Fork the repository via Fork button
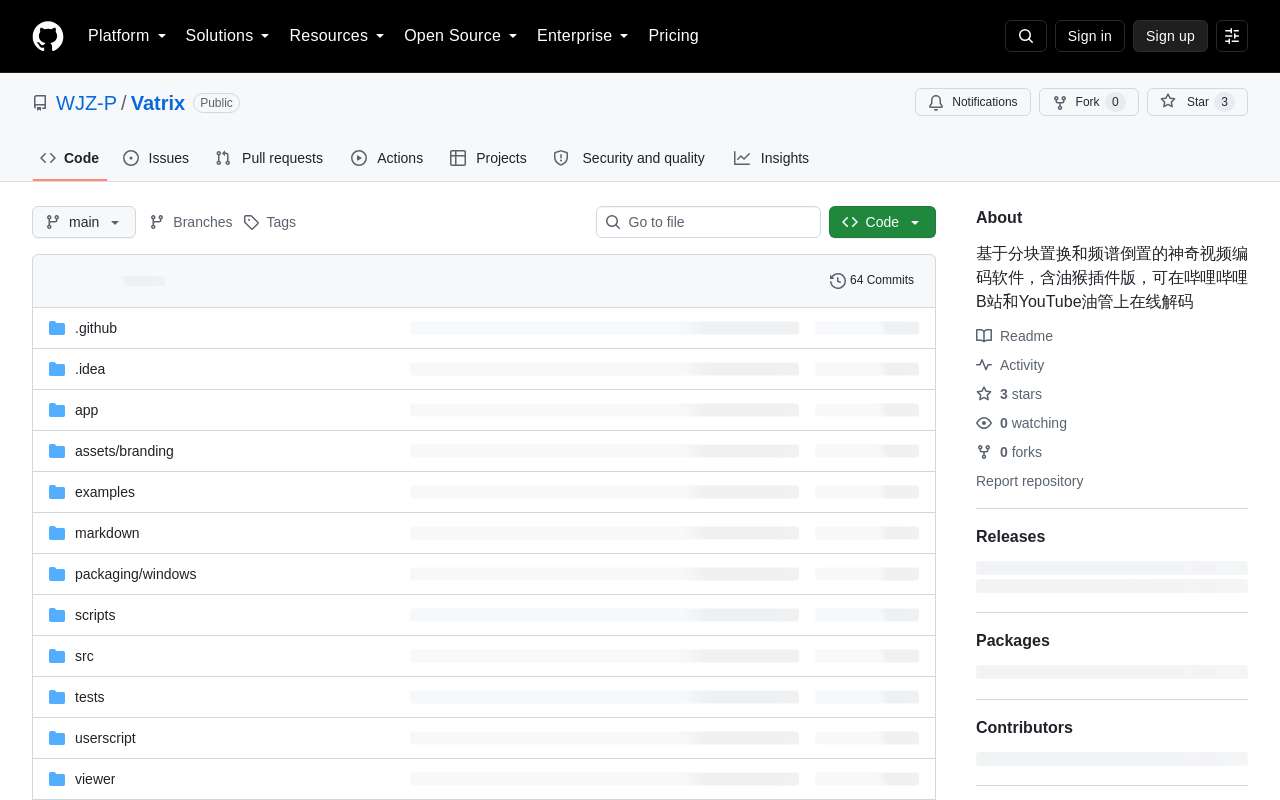 pos(1088,102)
